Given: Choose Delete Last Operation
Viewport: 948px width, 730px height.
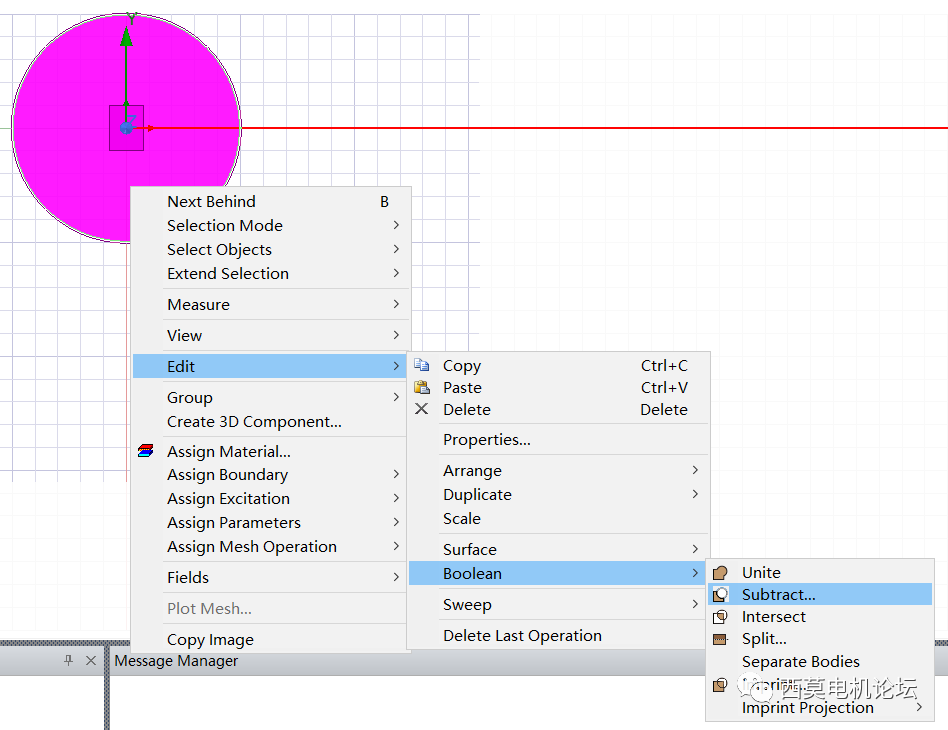Looking at the screenshot, I should (559, 636).
